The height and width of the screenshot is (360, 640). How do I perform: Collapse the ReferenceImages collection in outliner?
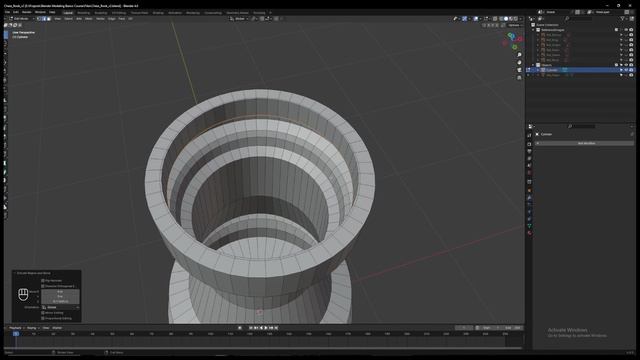533,30
